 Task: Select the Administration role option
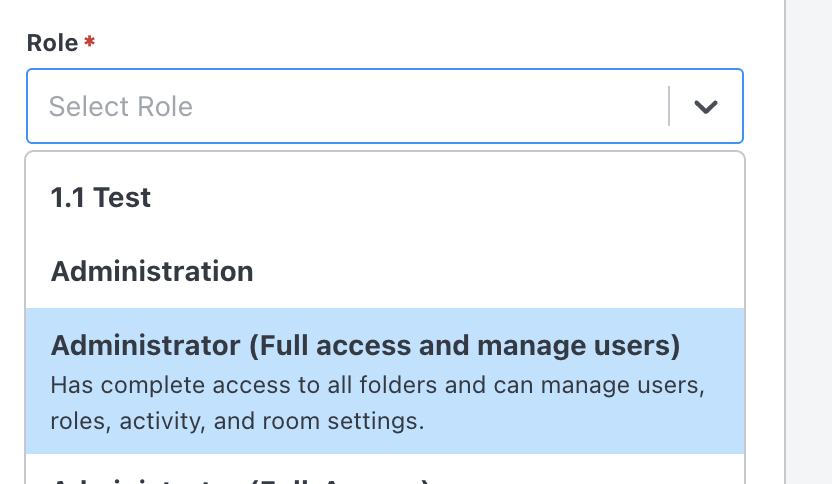click(385, 271)
